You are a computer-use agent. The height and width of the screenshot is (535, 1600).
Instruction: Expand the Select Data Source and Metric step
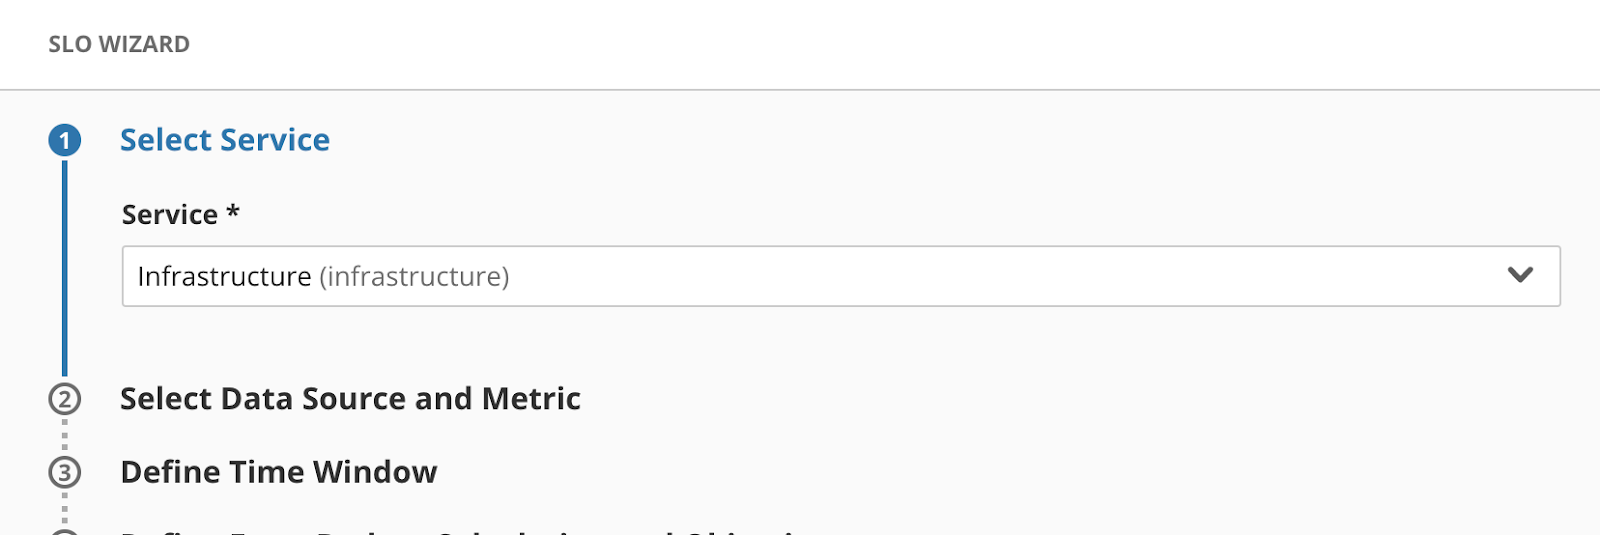(x=350, y=399)
